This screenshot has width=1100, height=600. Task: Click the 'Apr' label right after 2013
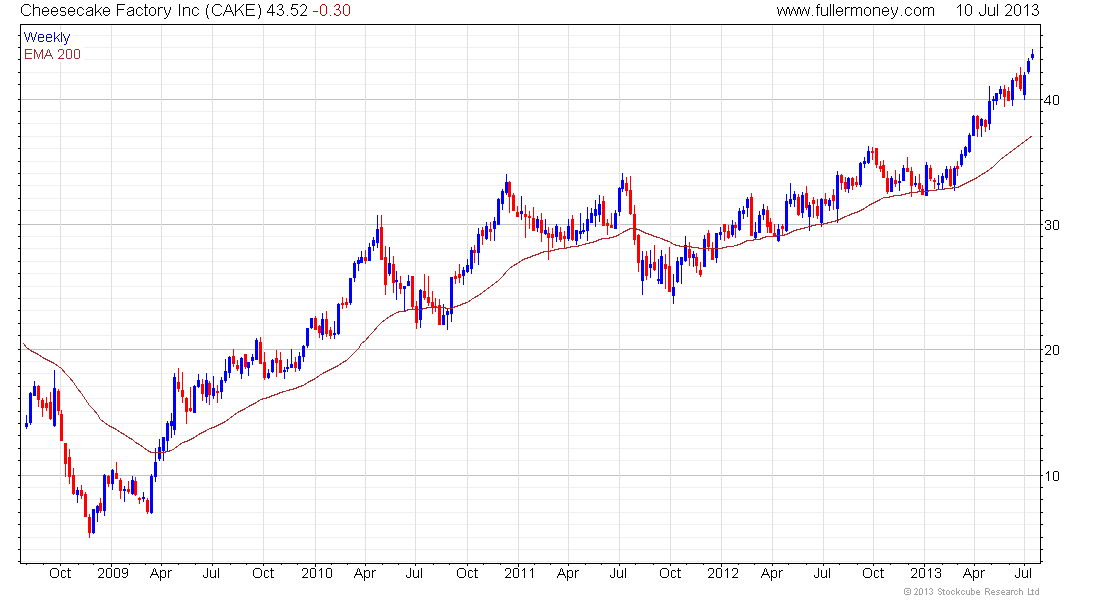click(x=974, y=573)
